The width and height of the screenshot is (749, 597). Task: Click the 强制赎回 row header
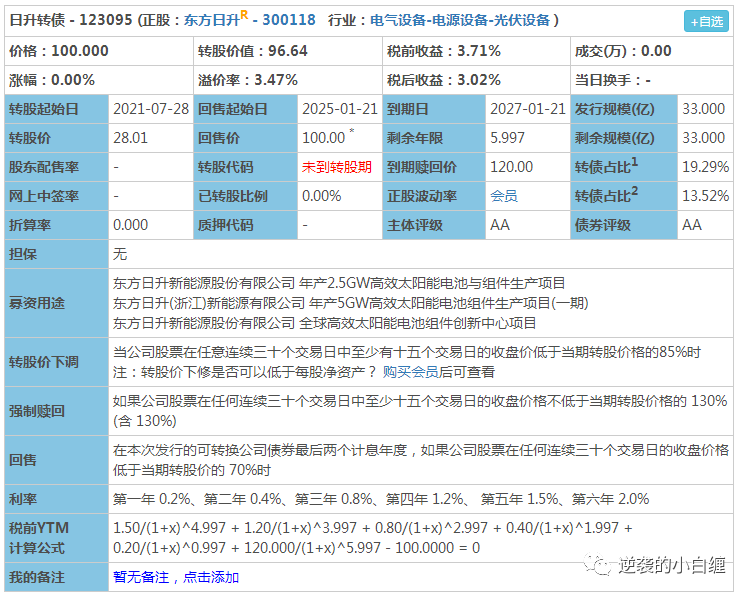(x=56, y=411)
